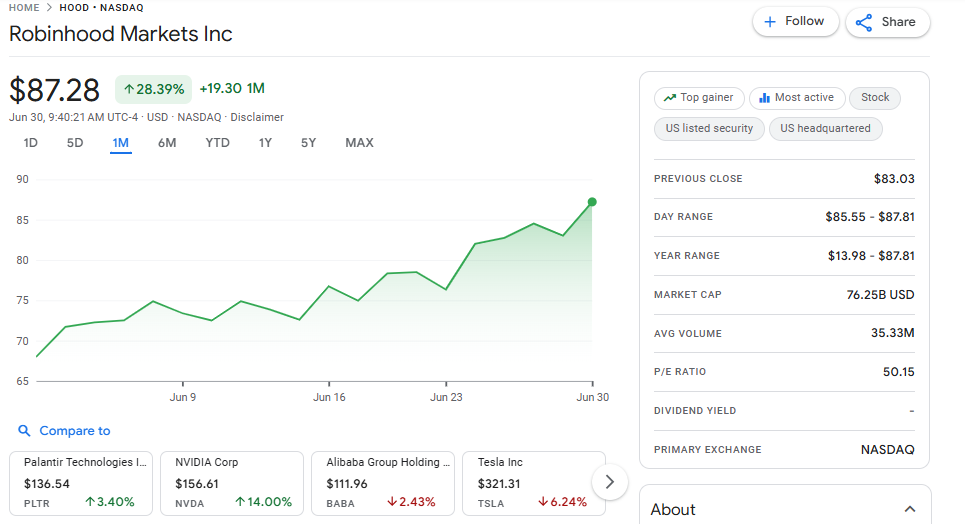The width and height of the screenshot is (965, 524).
Task: Select the 1D time range tab
Action: coord(31,143)
